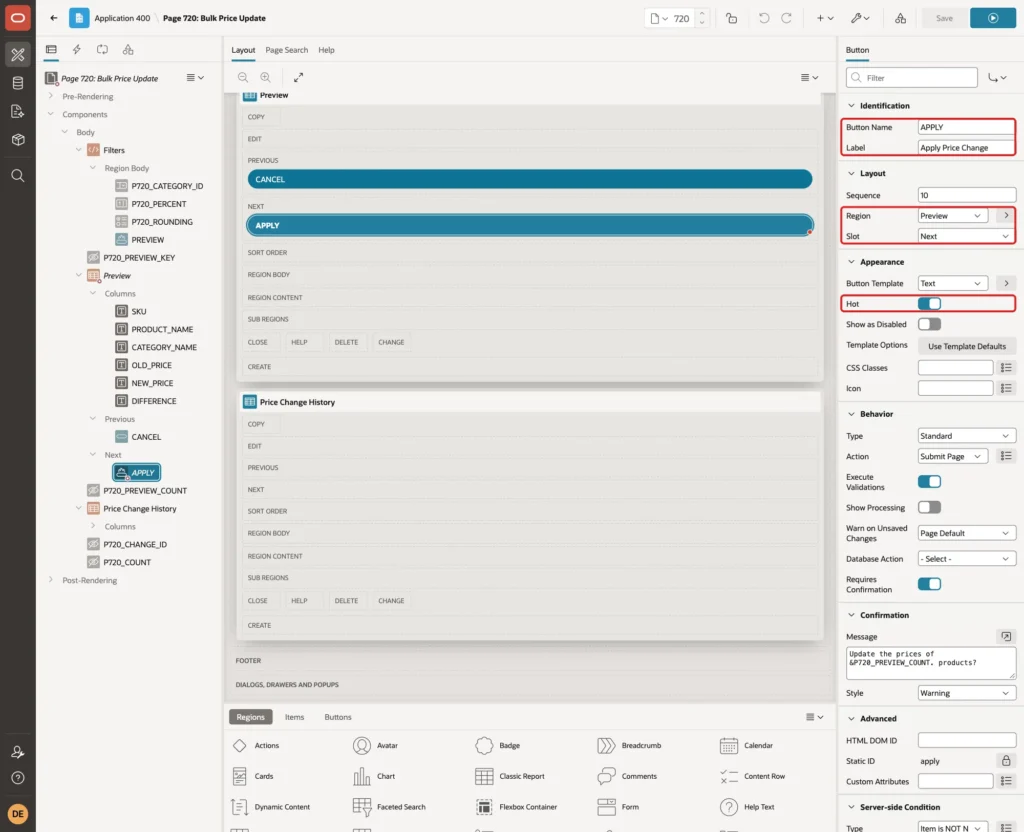The width and height of the screenshot is (1024, 832).
Task: Click the Sequence input field
Action: click(967, 195)
